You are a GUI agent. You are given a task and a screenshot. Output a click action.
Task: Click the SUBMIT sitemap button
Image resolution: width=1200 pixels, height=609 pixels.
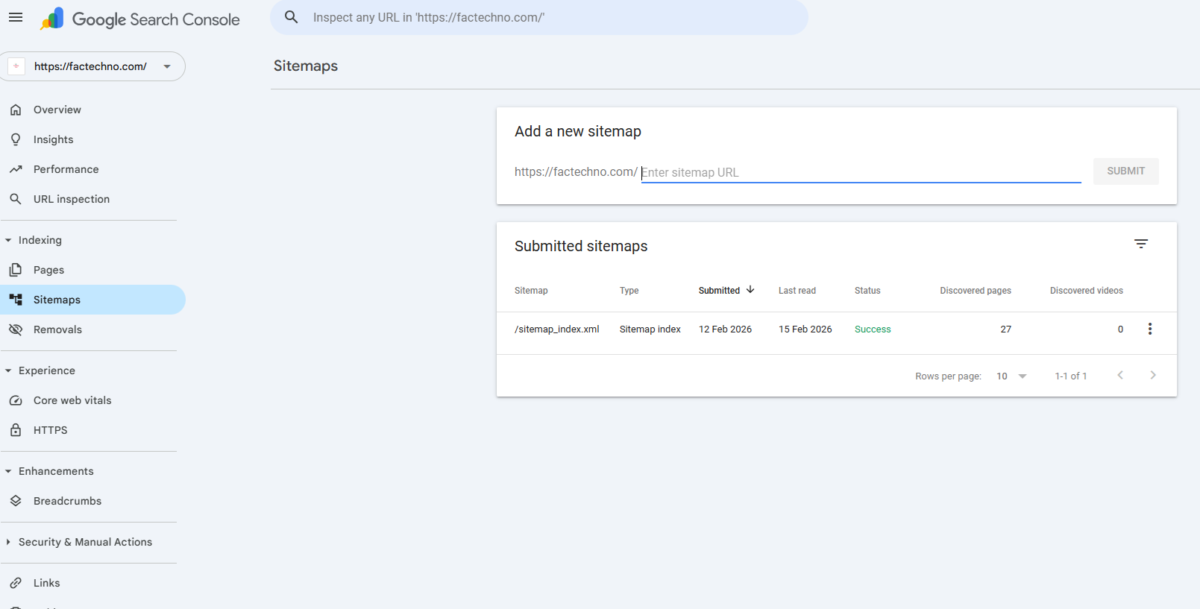point(1125,171)
